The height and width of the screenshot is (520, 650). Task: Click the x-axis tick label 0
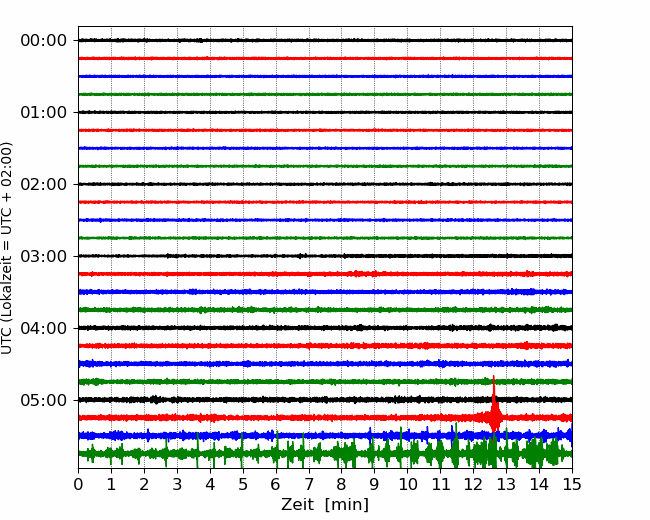(78, 484)
